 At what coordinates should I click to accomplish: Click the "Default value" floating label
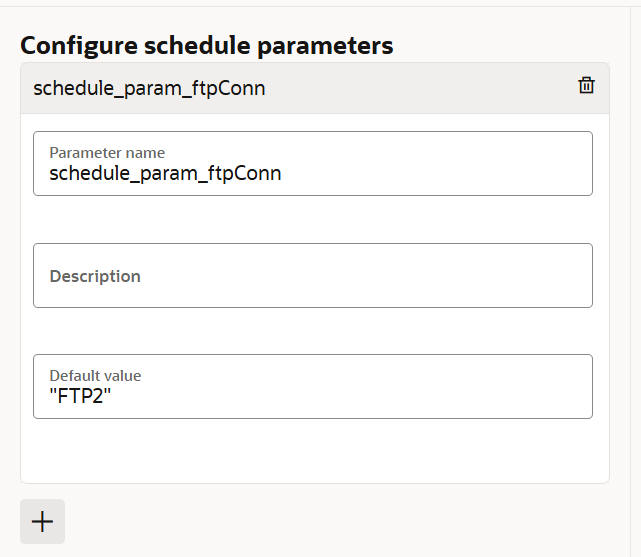(95, 376)
